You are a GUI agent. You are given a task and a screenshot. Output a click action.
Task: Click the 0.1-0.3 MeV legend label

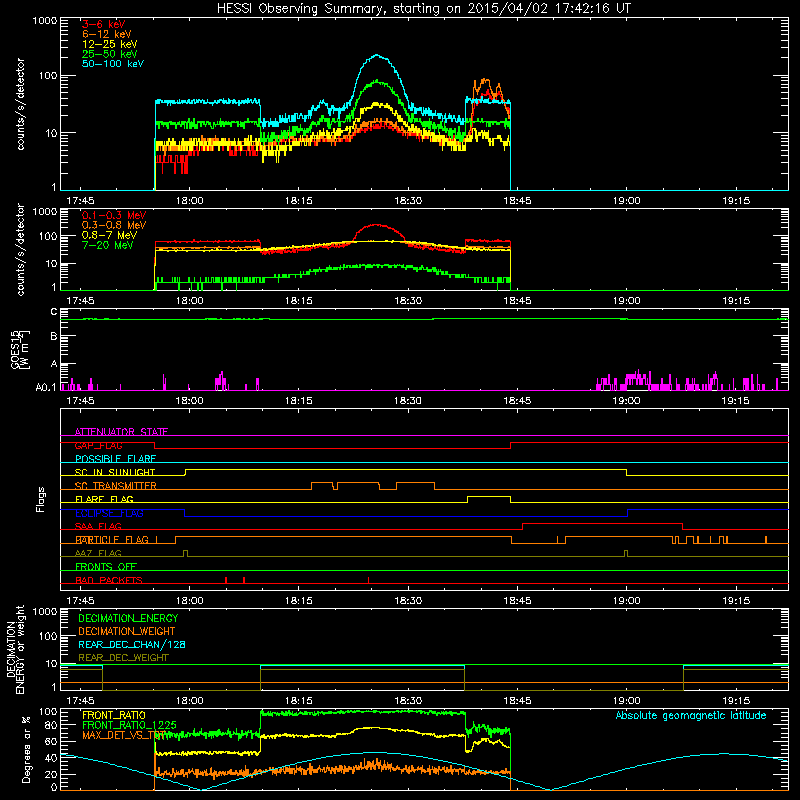pos(114,215)
